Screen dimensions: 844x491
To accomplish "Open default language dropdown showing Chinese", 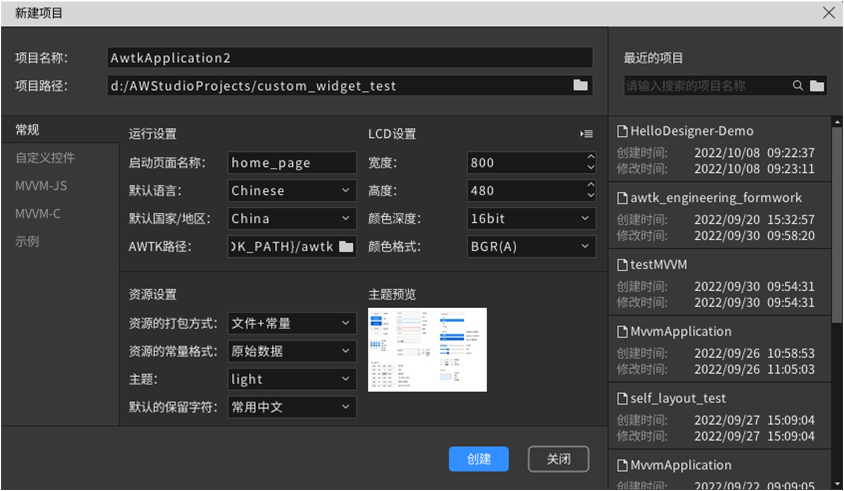I will click(292, 191).
